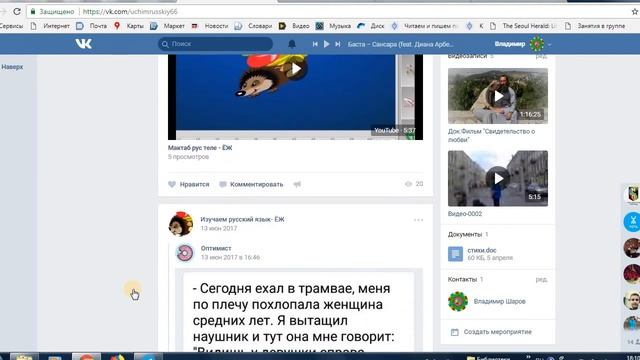Reload the page in the browser

pos(17,11)
